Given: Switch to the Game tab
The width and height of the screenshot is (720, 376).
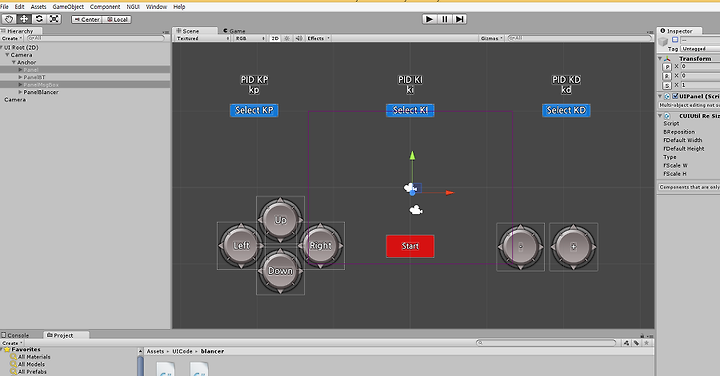Looking at the screenshot, I should [234, 31].
